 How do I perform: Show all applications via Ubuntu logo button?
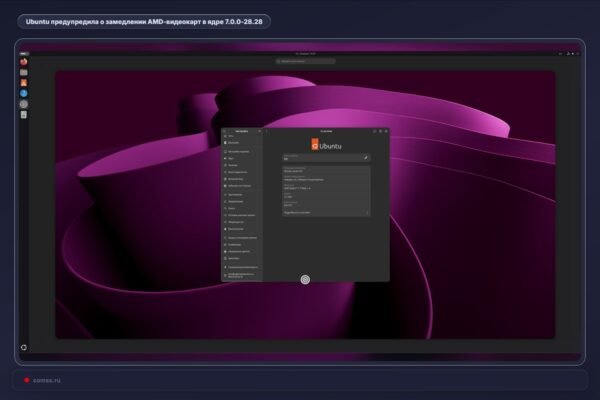24,347
